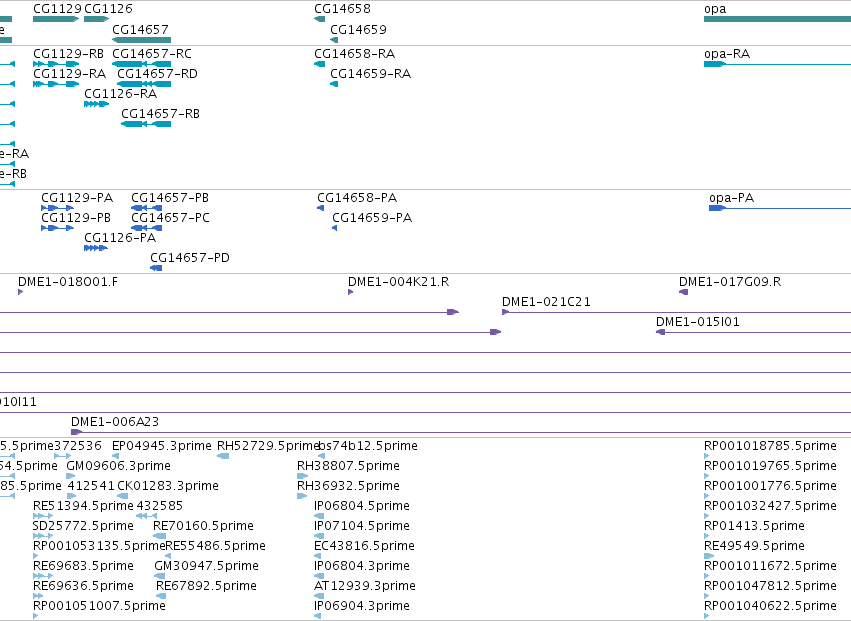Select EST RH38807.5prime
This screenshot has width=851, height=621.
(348, 466)
